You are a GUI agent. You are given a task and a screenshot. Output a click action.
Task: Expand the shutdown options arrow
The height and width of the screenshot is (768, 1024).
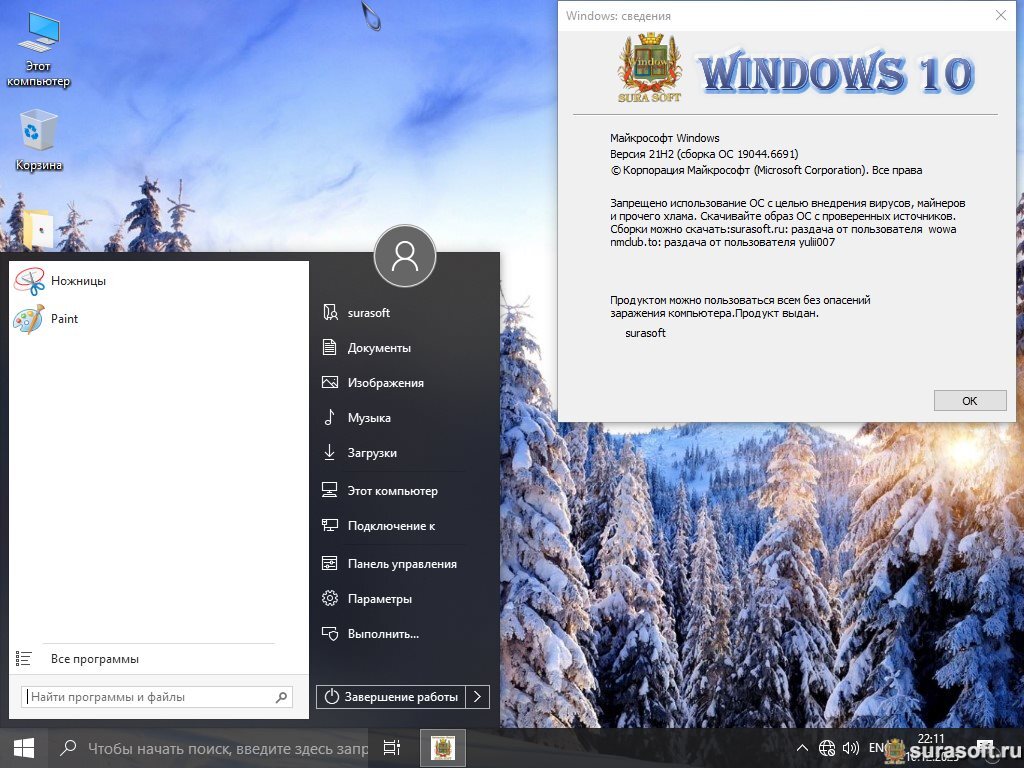coord(479,697)
